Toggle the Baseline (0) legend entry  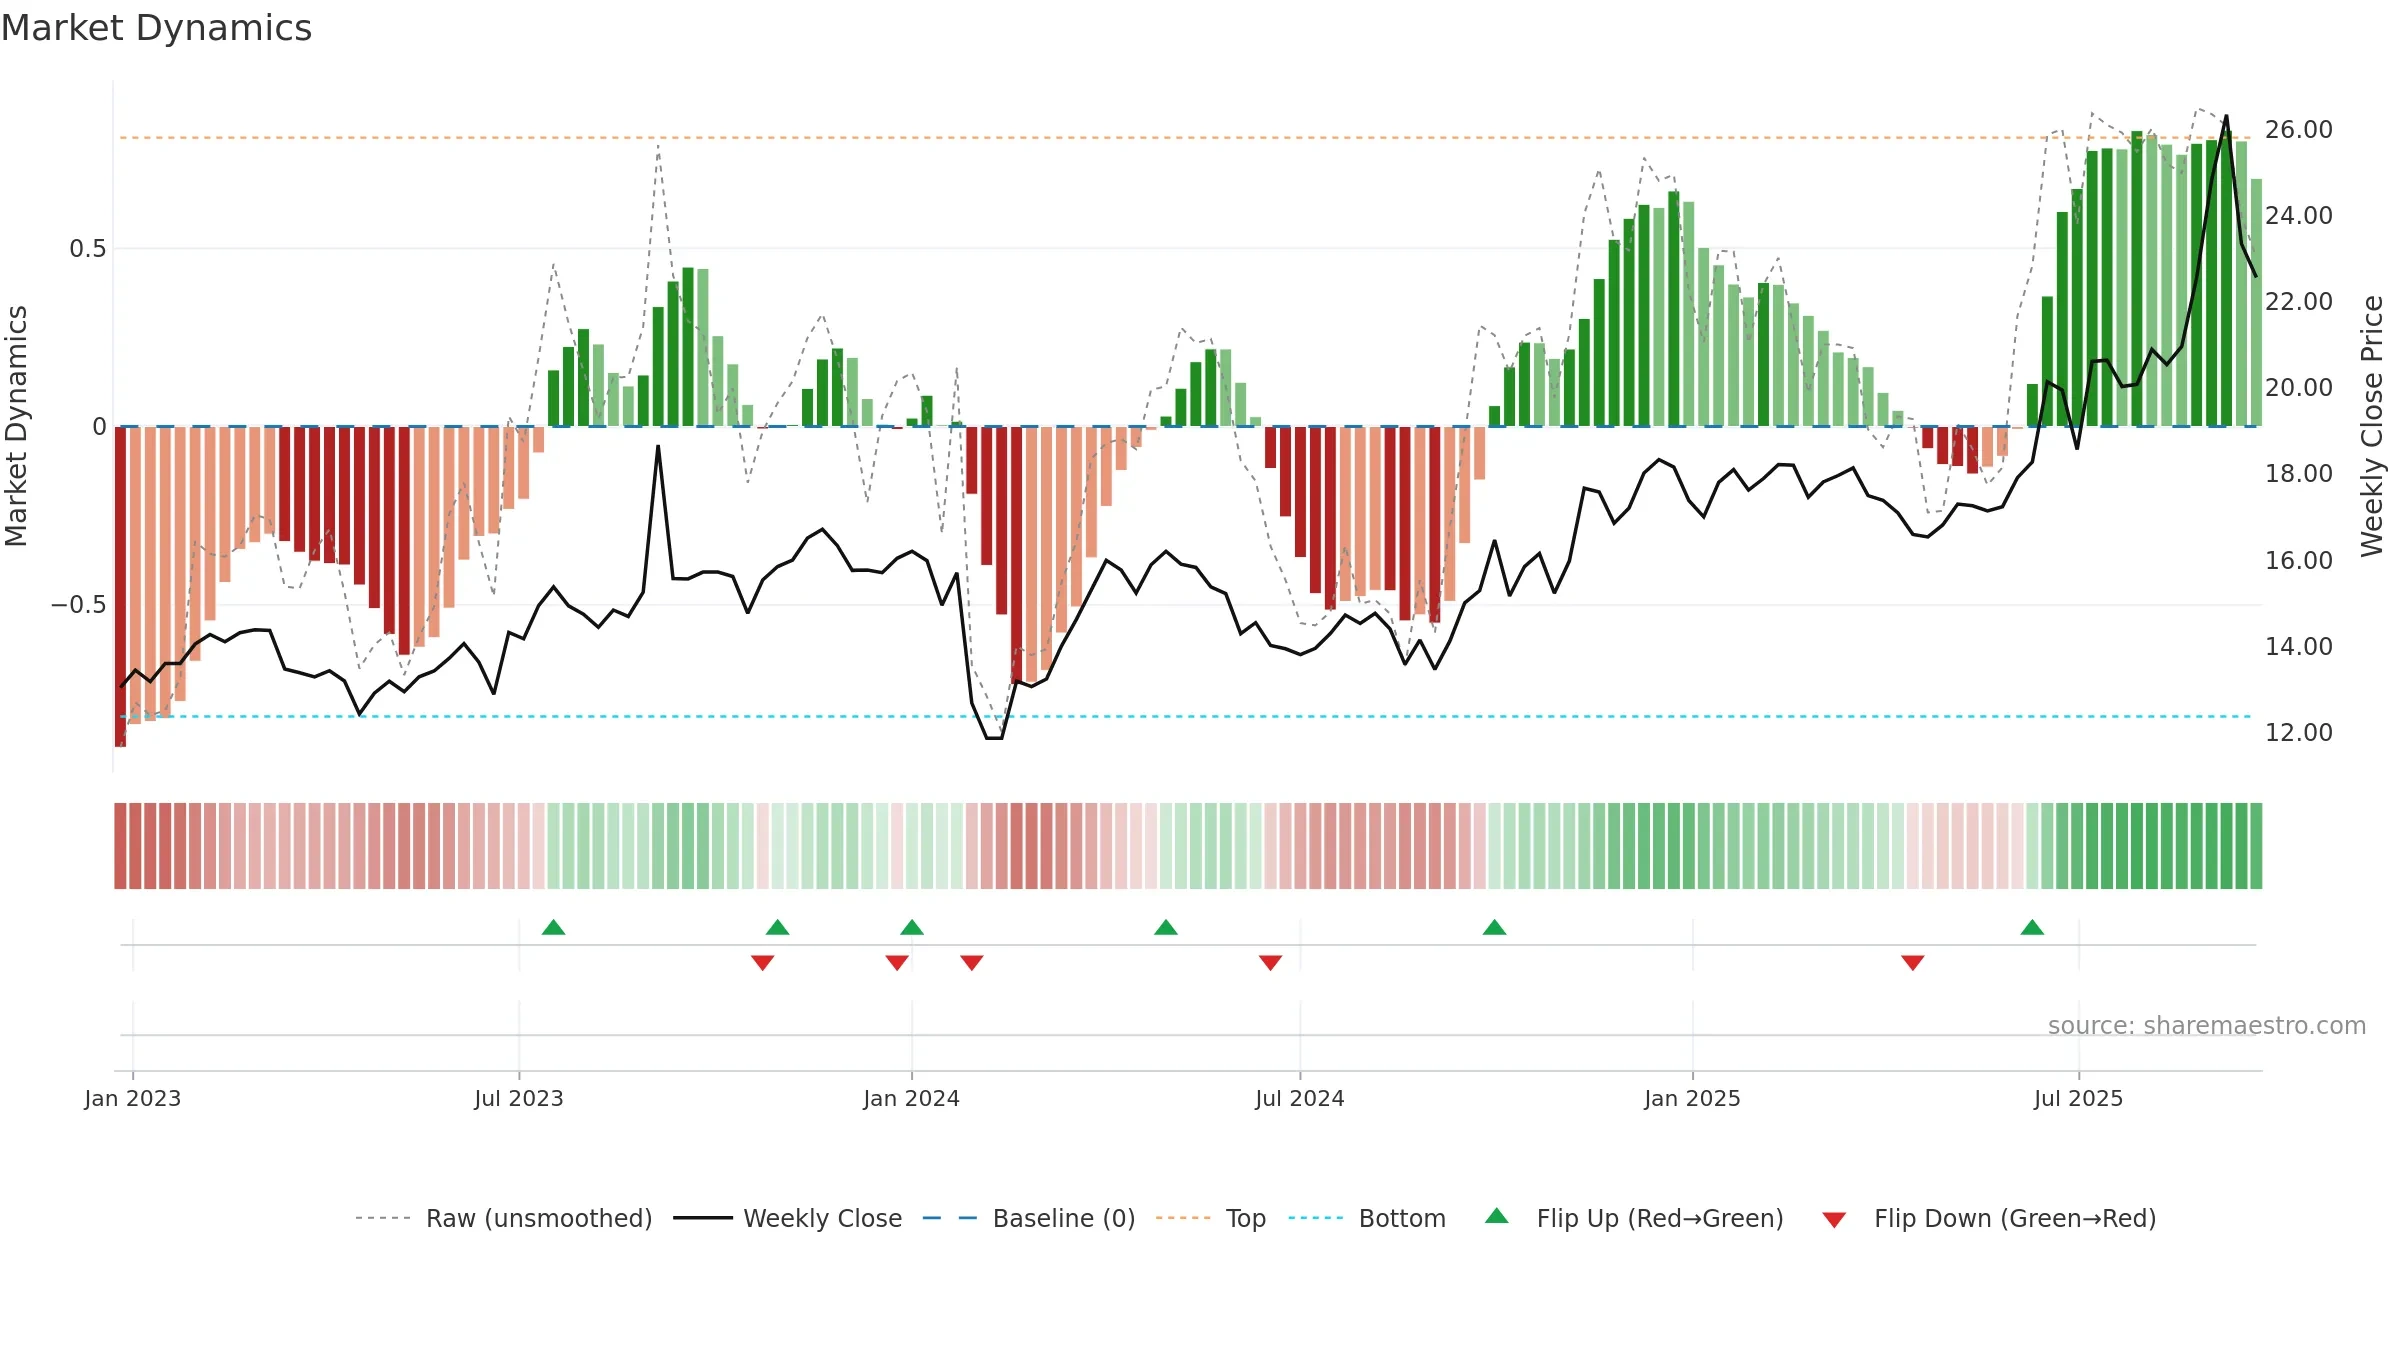(1028, 1218)
